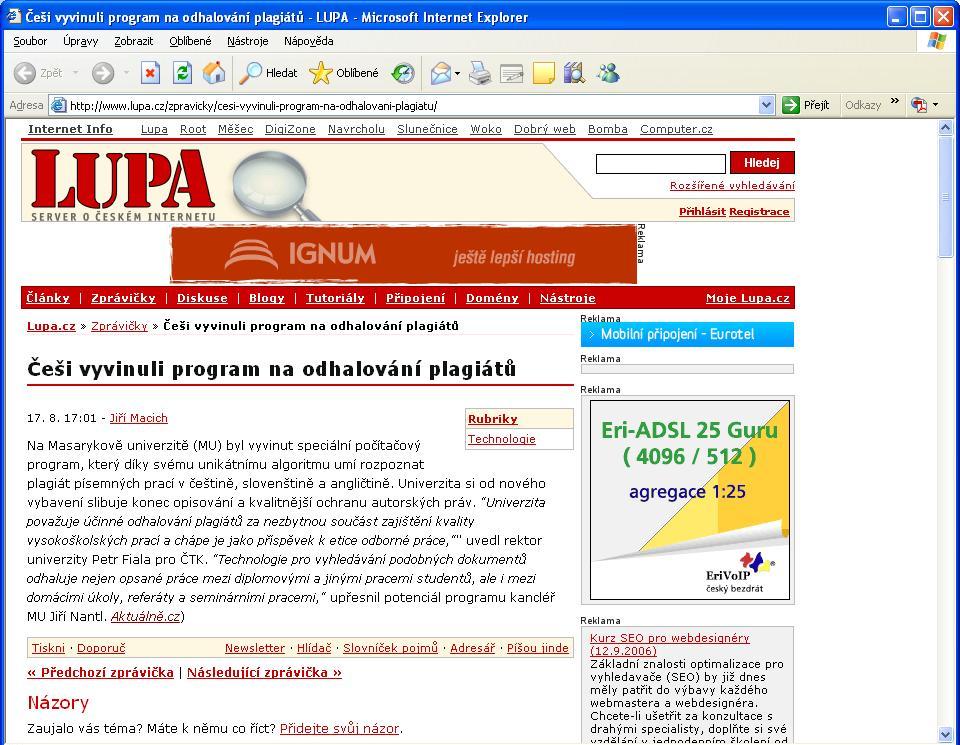Viewport: 960px width, 745px height.
Task: Print page with printer icon
Action: 480,73
